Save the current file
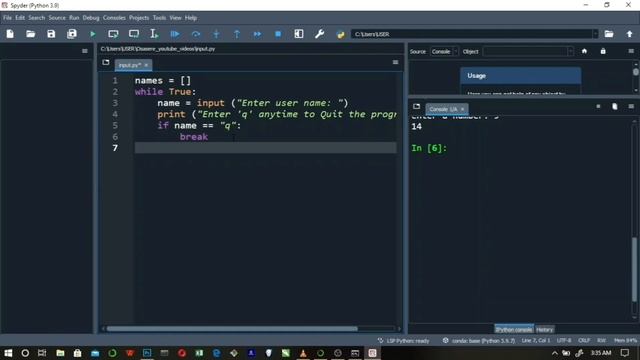The width and height of the screenshot is (640, 360). pos(51,34)
